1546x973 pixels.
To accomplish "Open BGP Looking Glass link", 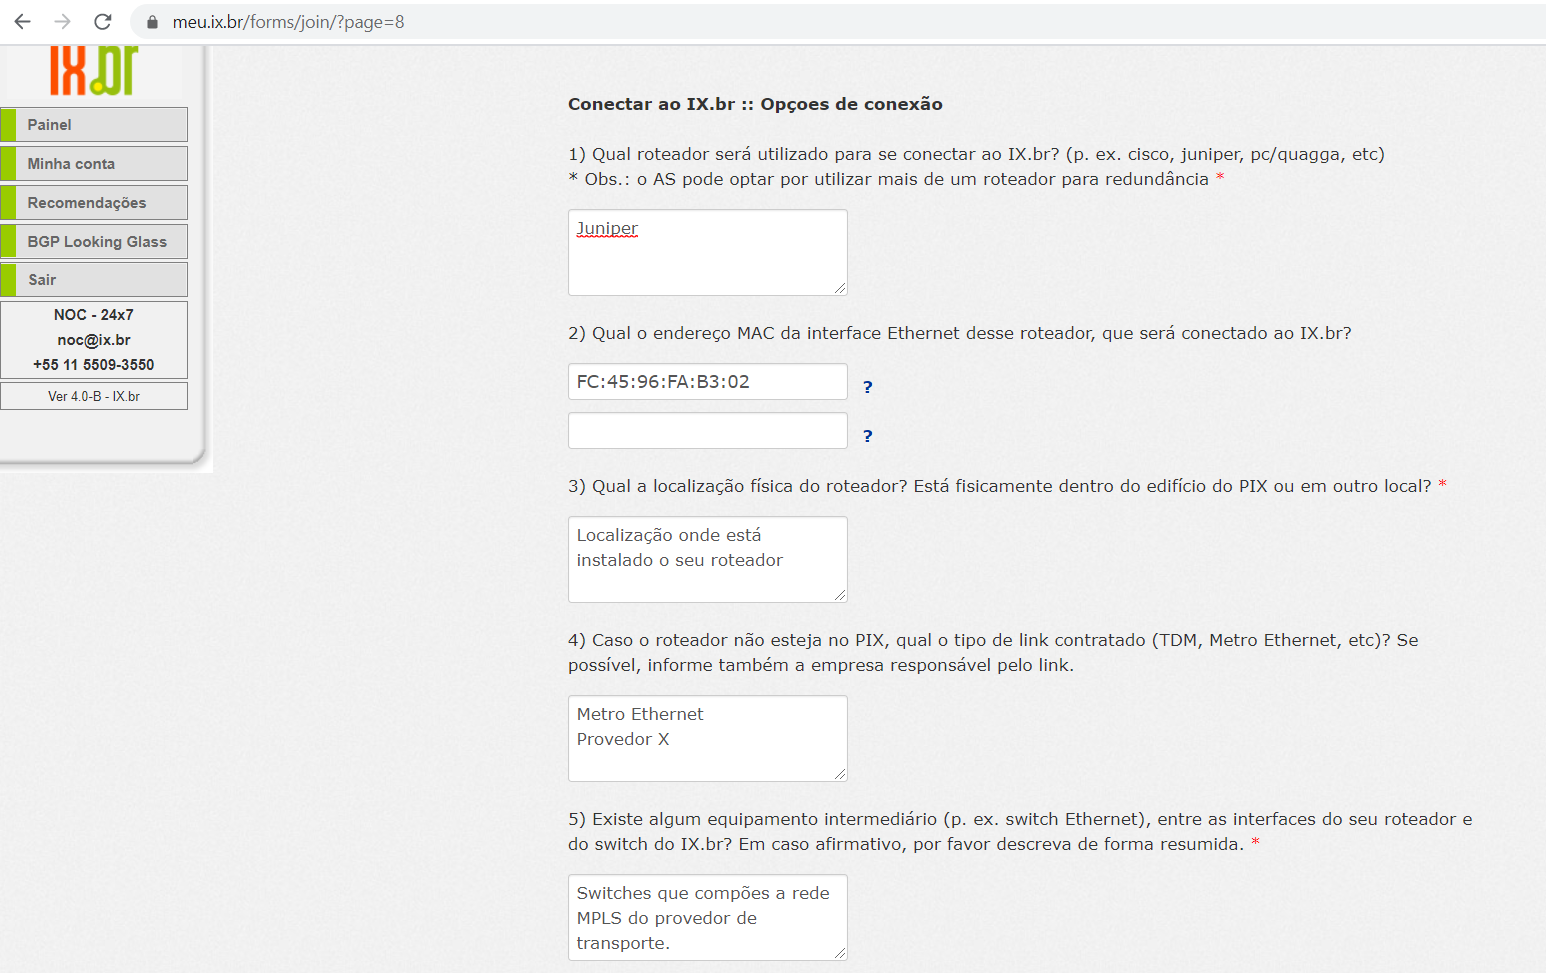I will click(94, 241).
